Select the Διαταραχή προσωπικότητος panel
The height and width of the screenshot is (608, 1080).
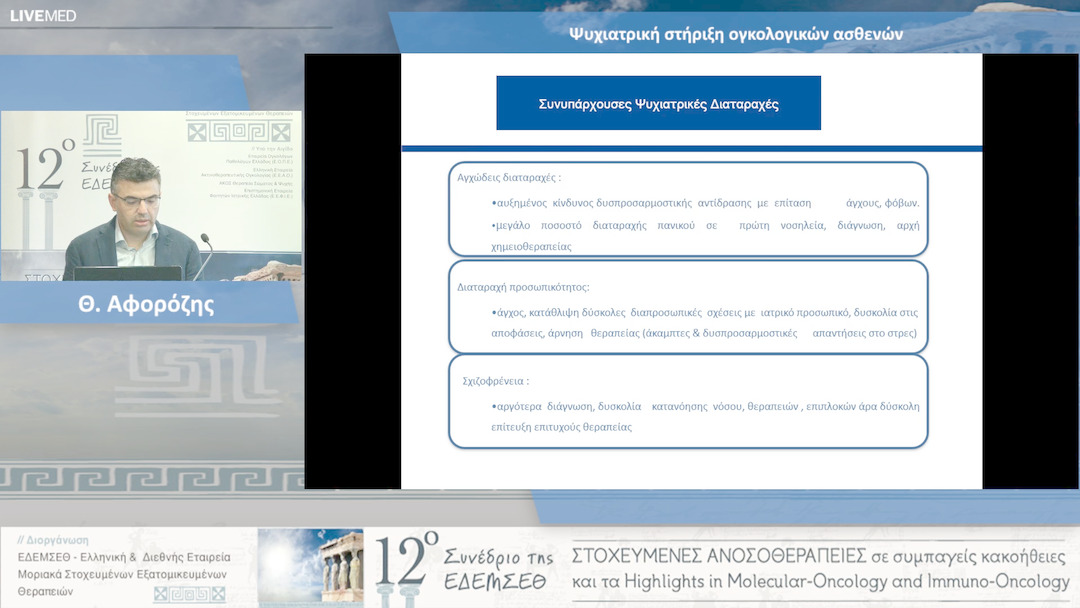(688, 306)
